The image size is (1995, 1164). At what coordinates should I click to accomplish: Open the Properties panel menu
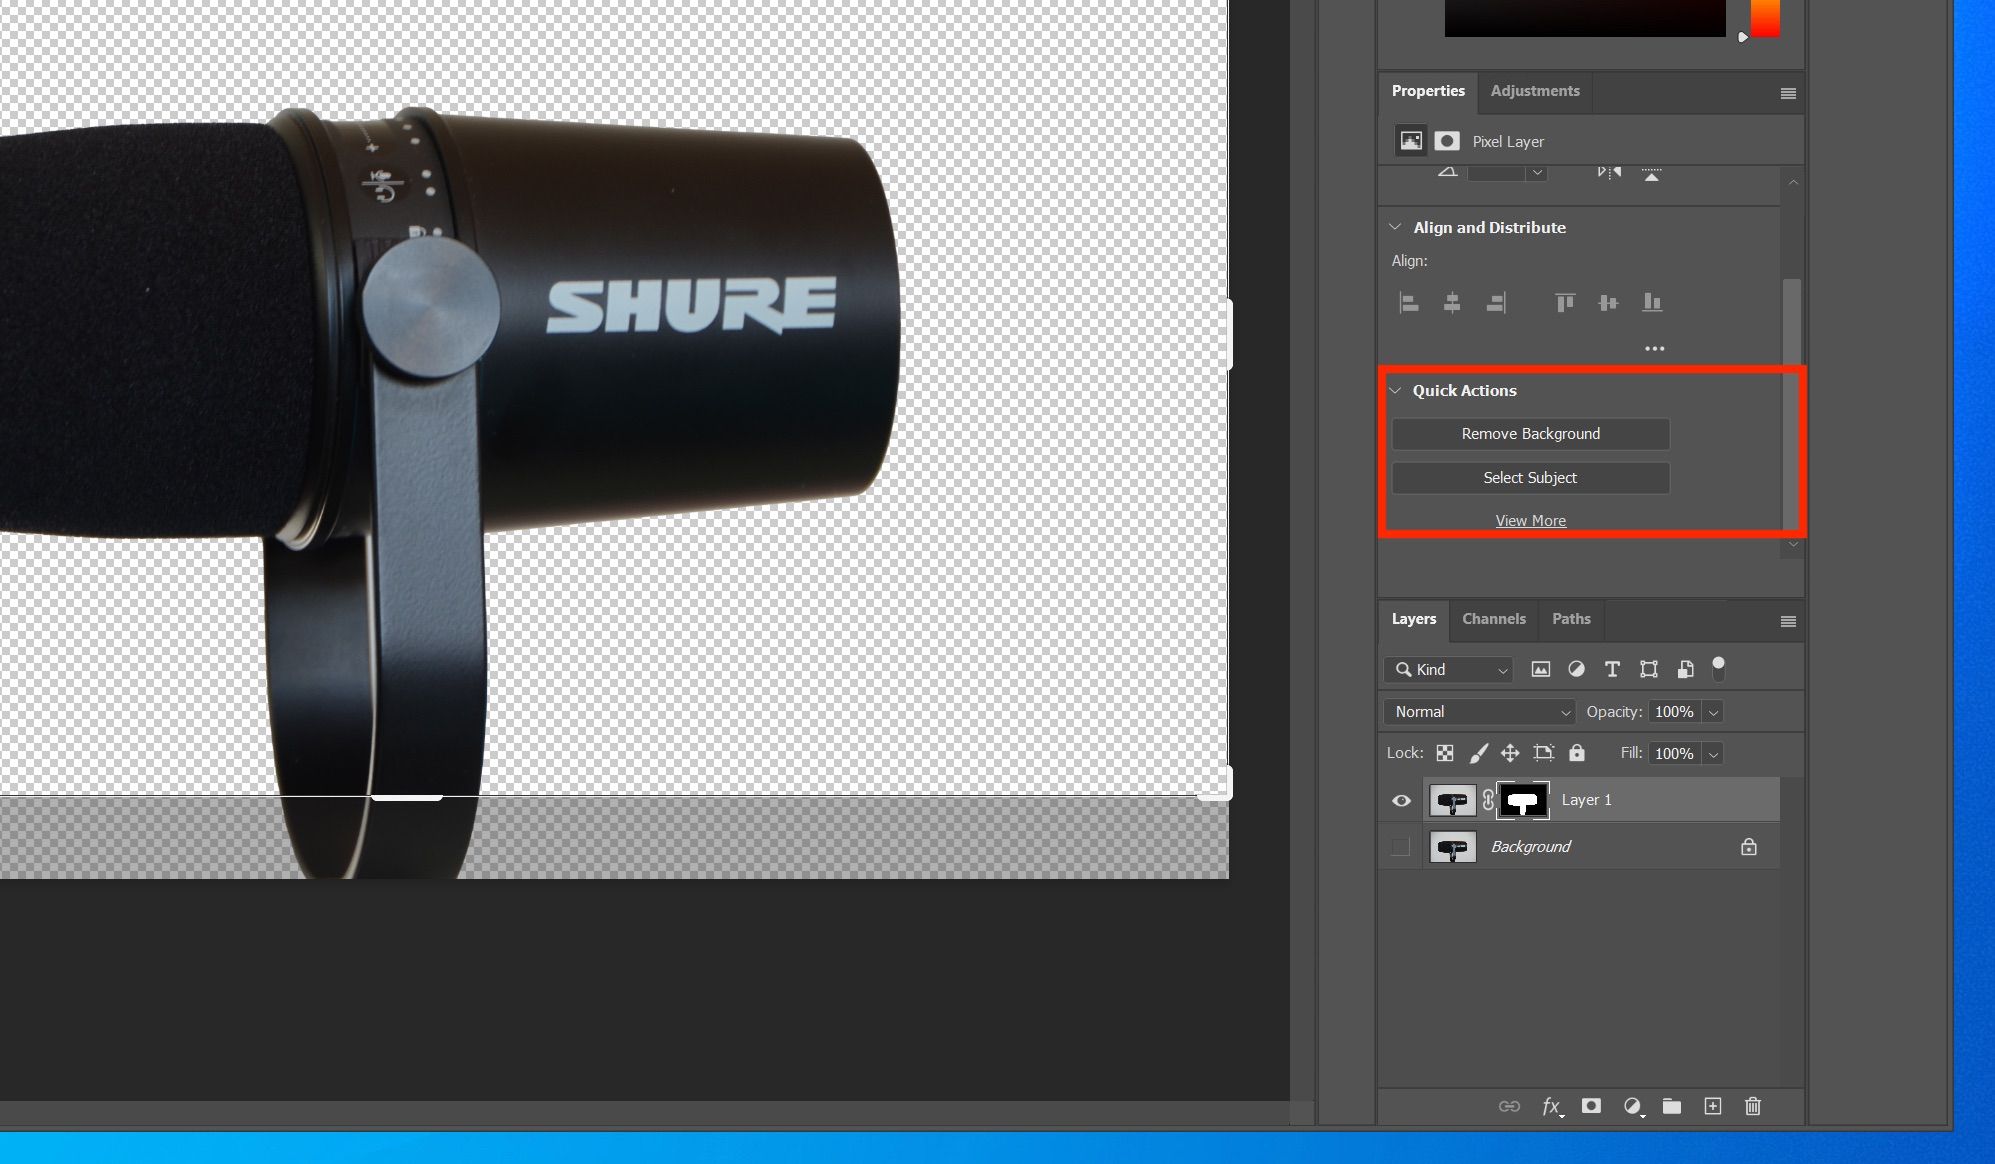[x=1788, y=93]
